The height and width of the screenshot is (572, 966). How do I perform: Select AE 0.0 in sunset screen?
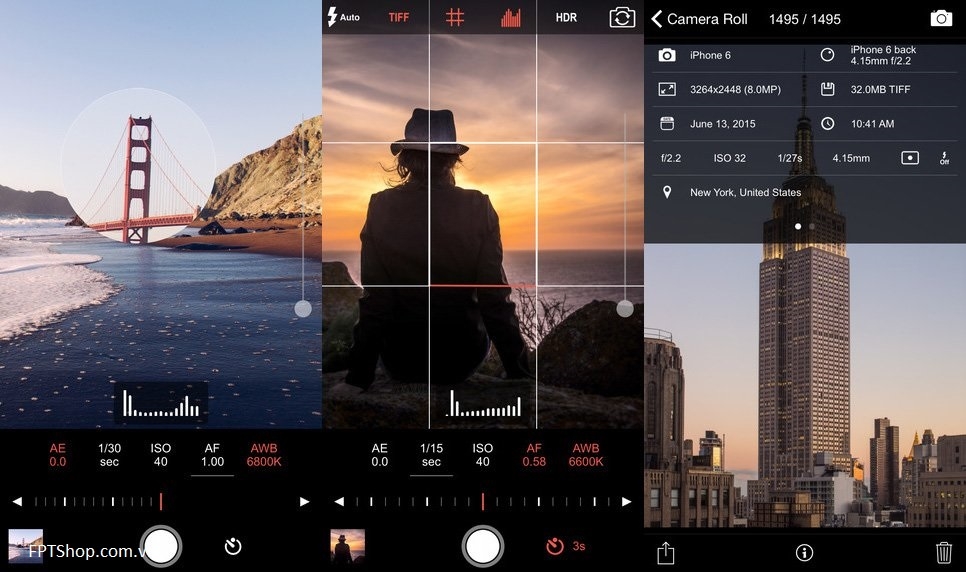tap(380, 455)
